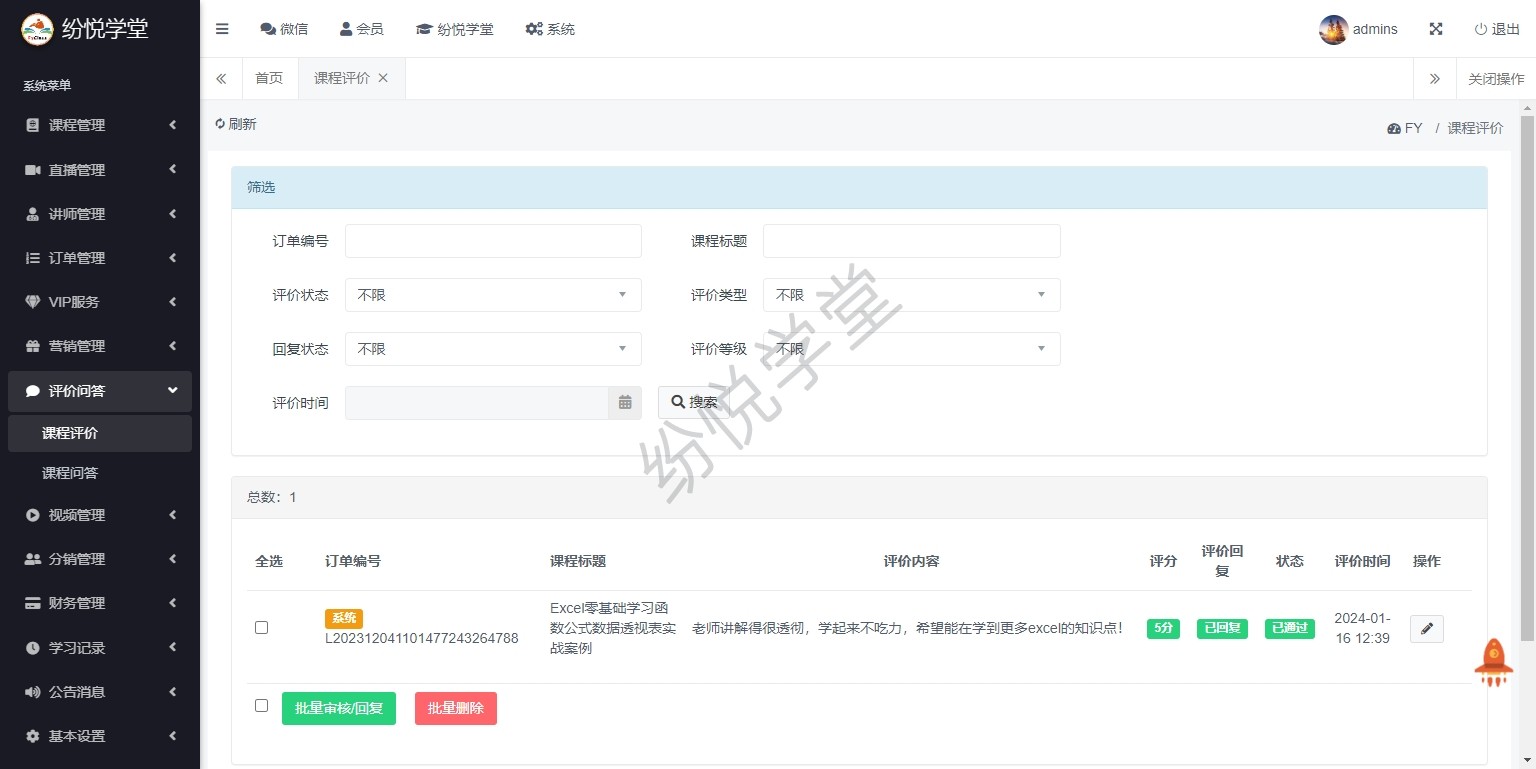This screenshot has height=769, width=1536.
Task: Open the 评价状态 dropdown
Action: [493, 295]
